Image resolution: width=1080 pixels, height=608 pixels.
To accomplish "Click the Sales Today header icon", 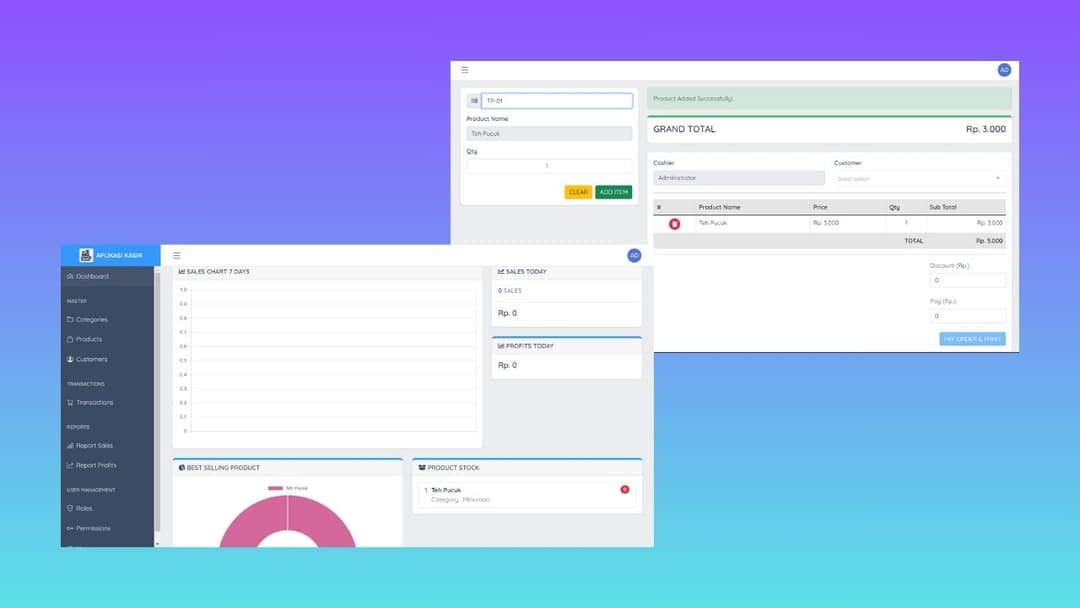I will (501, 272).
